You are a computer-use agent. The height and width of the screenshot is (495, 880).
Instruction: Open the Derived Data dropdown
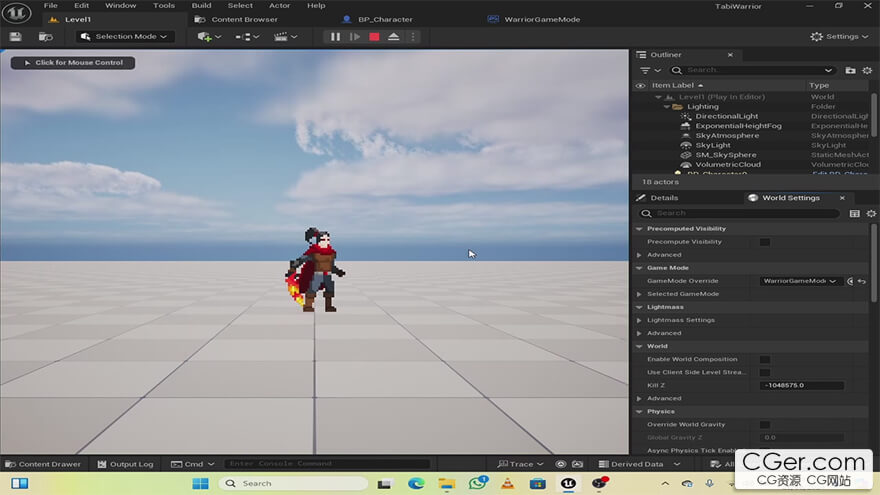pyautogui.click(x=639, y=464)
